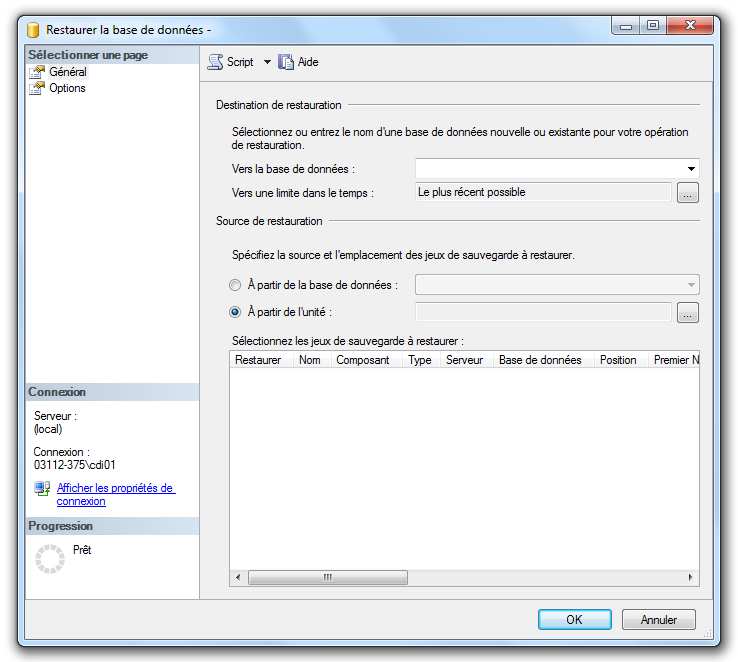Expand 'Vers la base de données' combo box
The height and width of the screenshot is (662, 738).
point(690,169)
